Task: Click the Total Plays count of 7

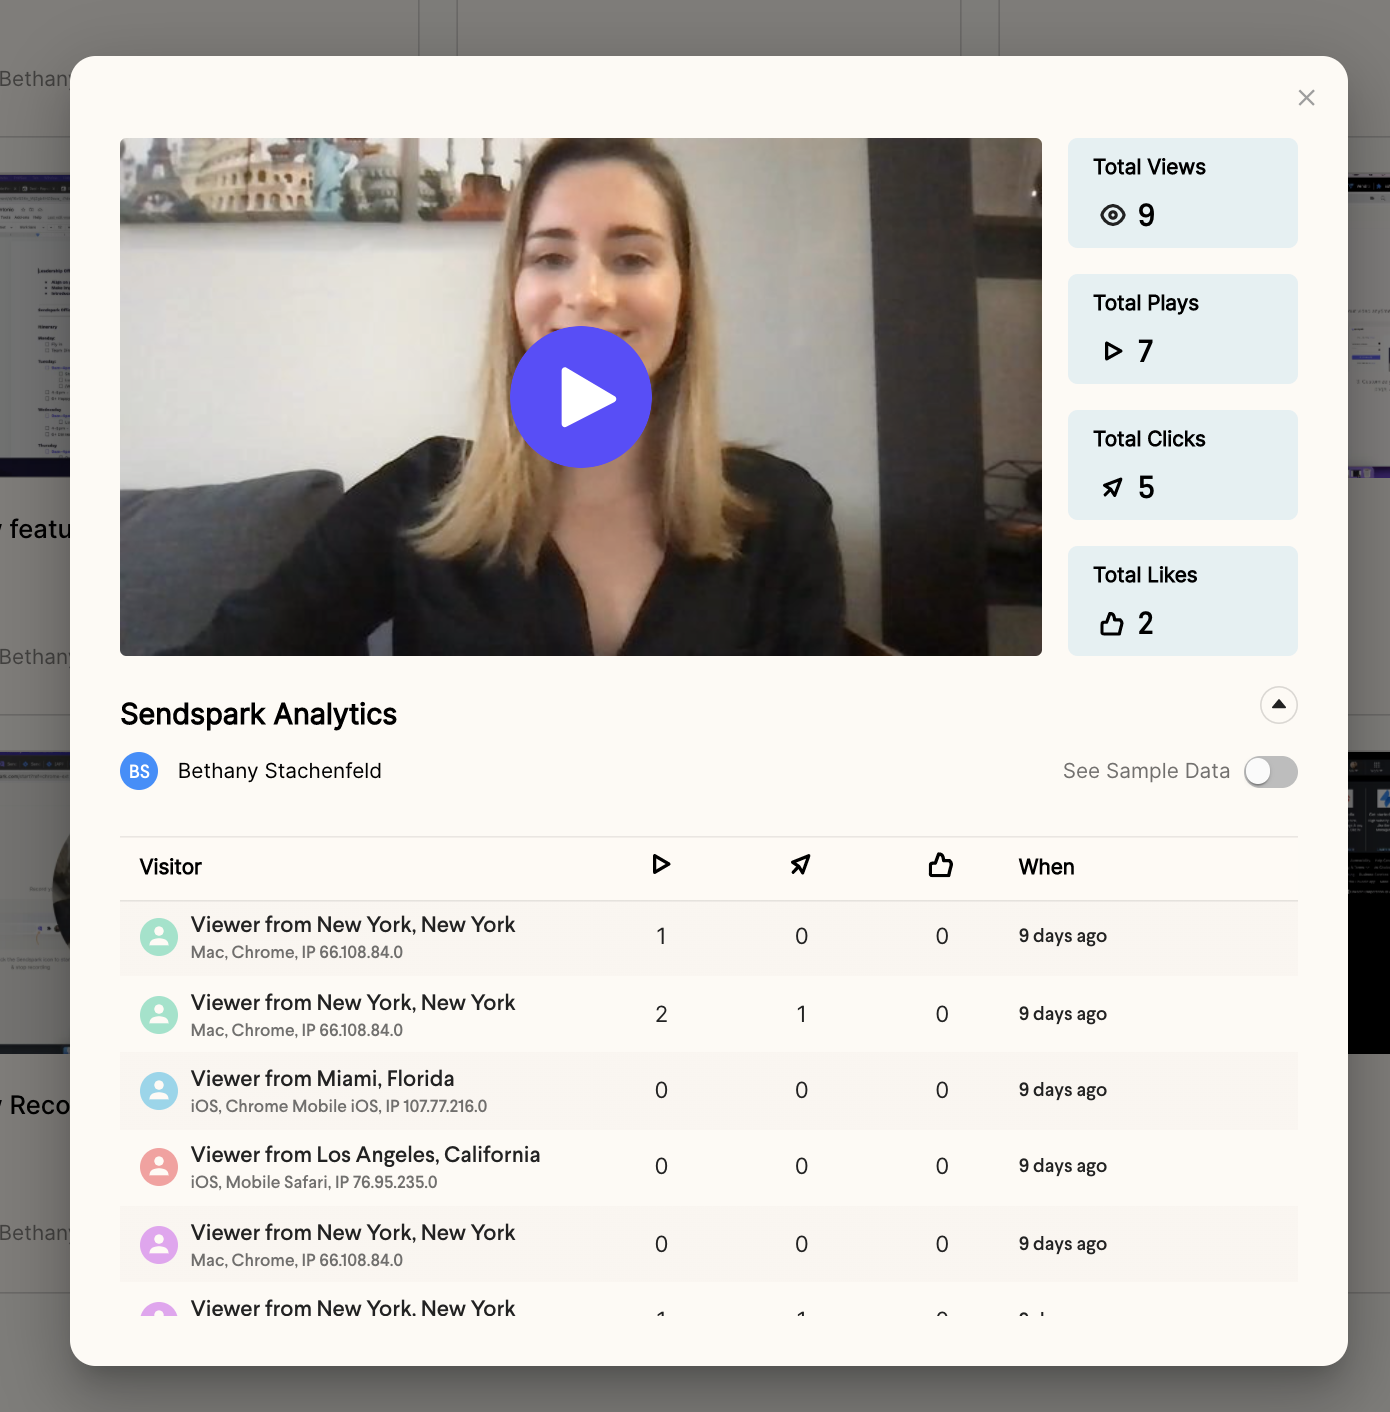Action: 1146,351
